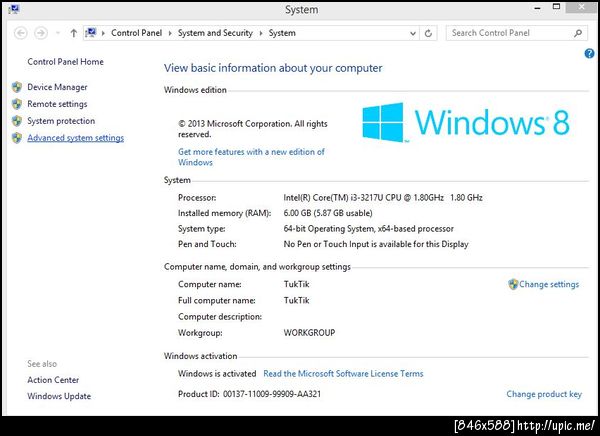Expand arrow after Control Panel breadcrumb
Screen dimensions: 600x436
point(170,33)
